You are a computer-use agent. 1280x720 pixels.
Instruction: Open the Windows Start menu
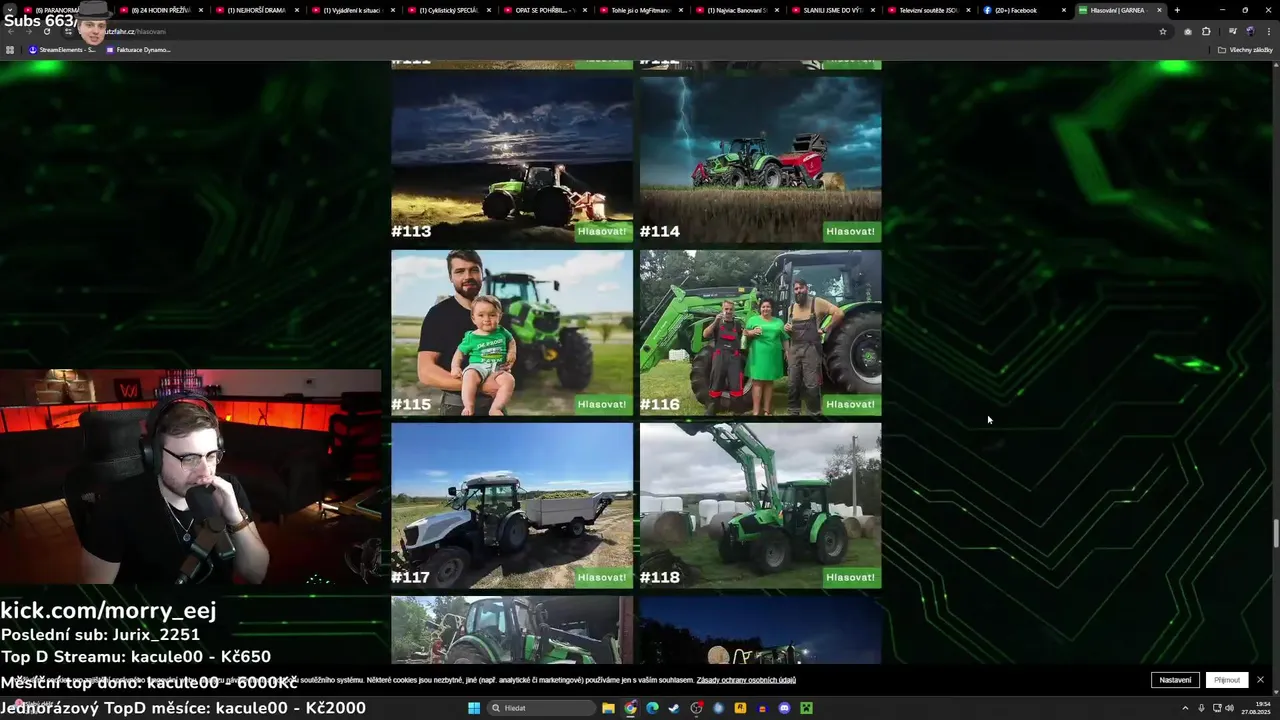click(x=474, y=708)
